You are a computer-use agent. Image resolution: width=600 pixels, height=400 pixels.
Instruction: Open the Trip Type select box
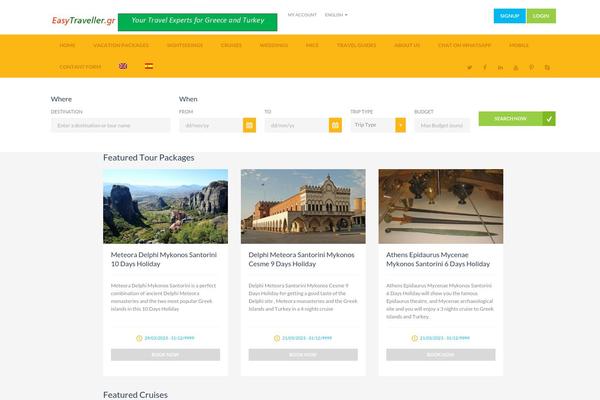[x=378, y=125]
